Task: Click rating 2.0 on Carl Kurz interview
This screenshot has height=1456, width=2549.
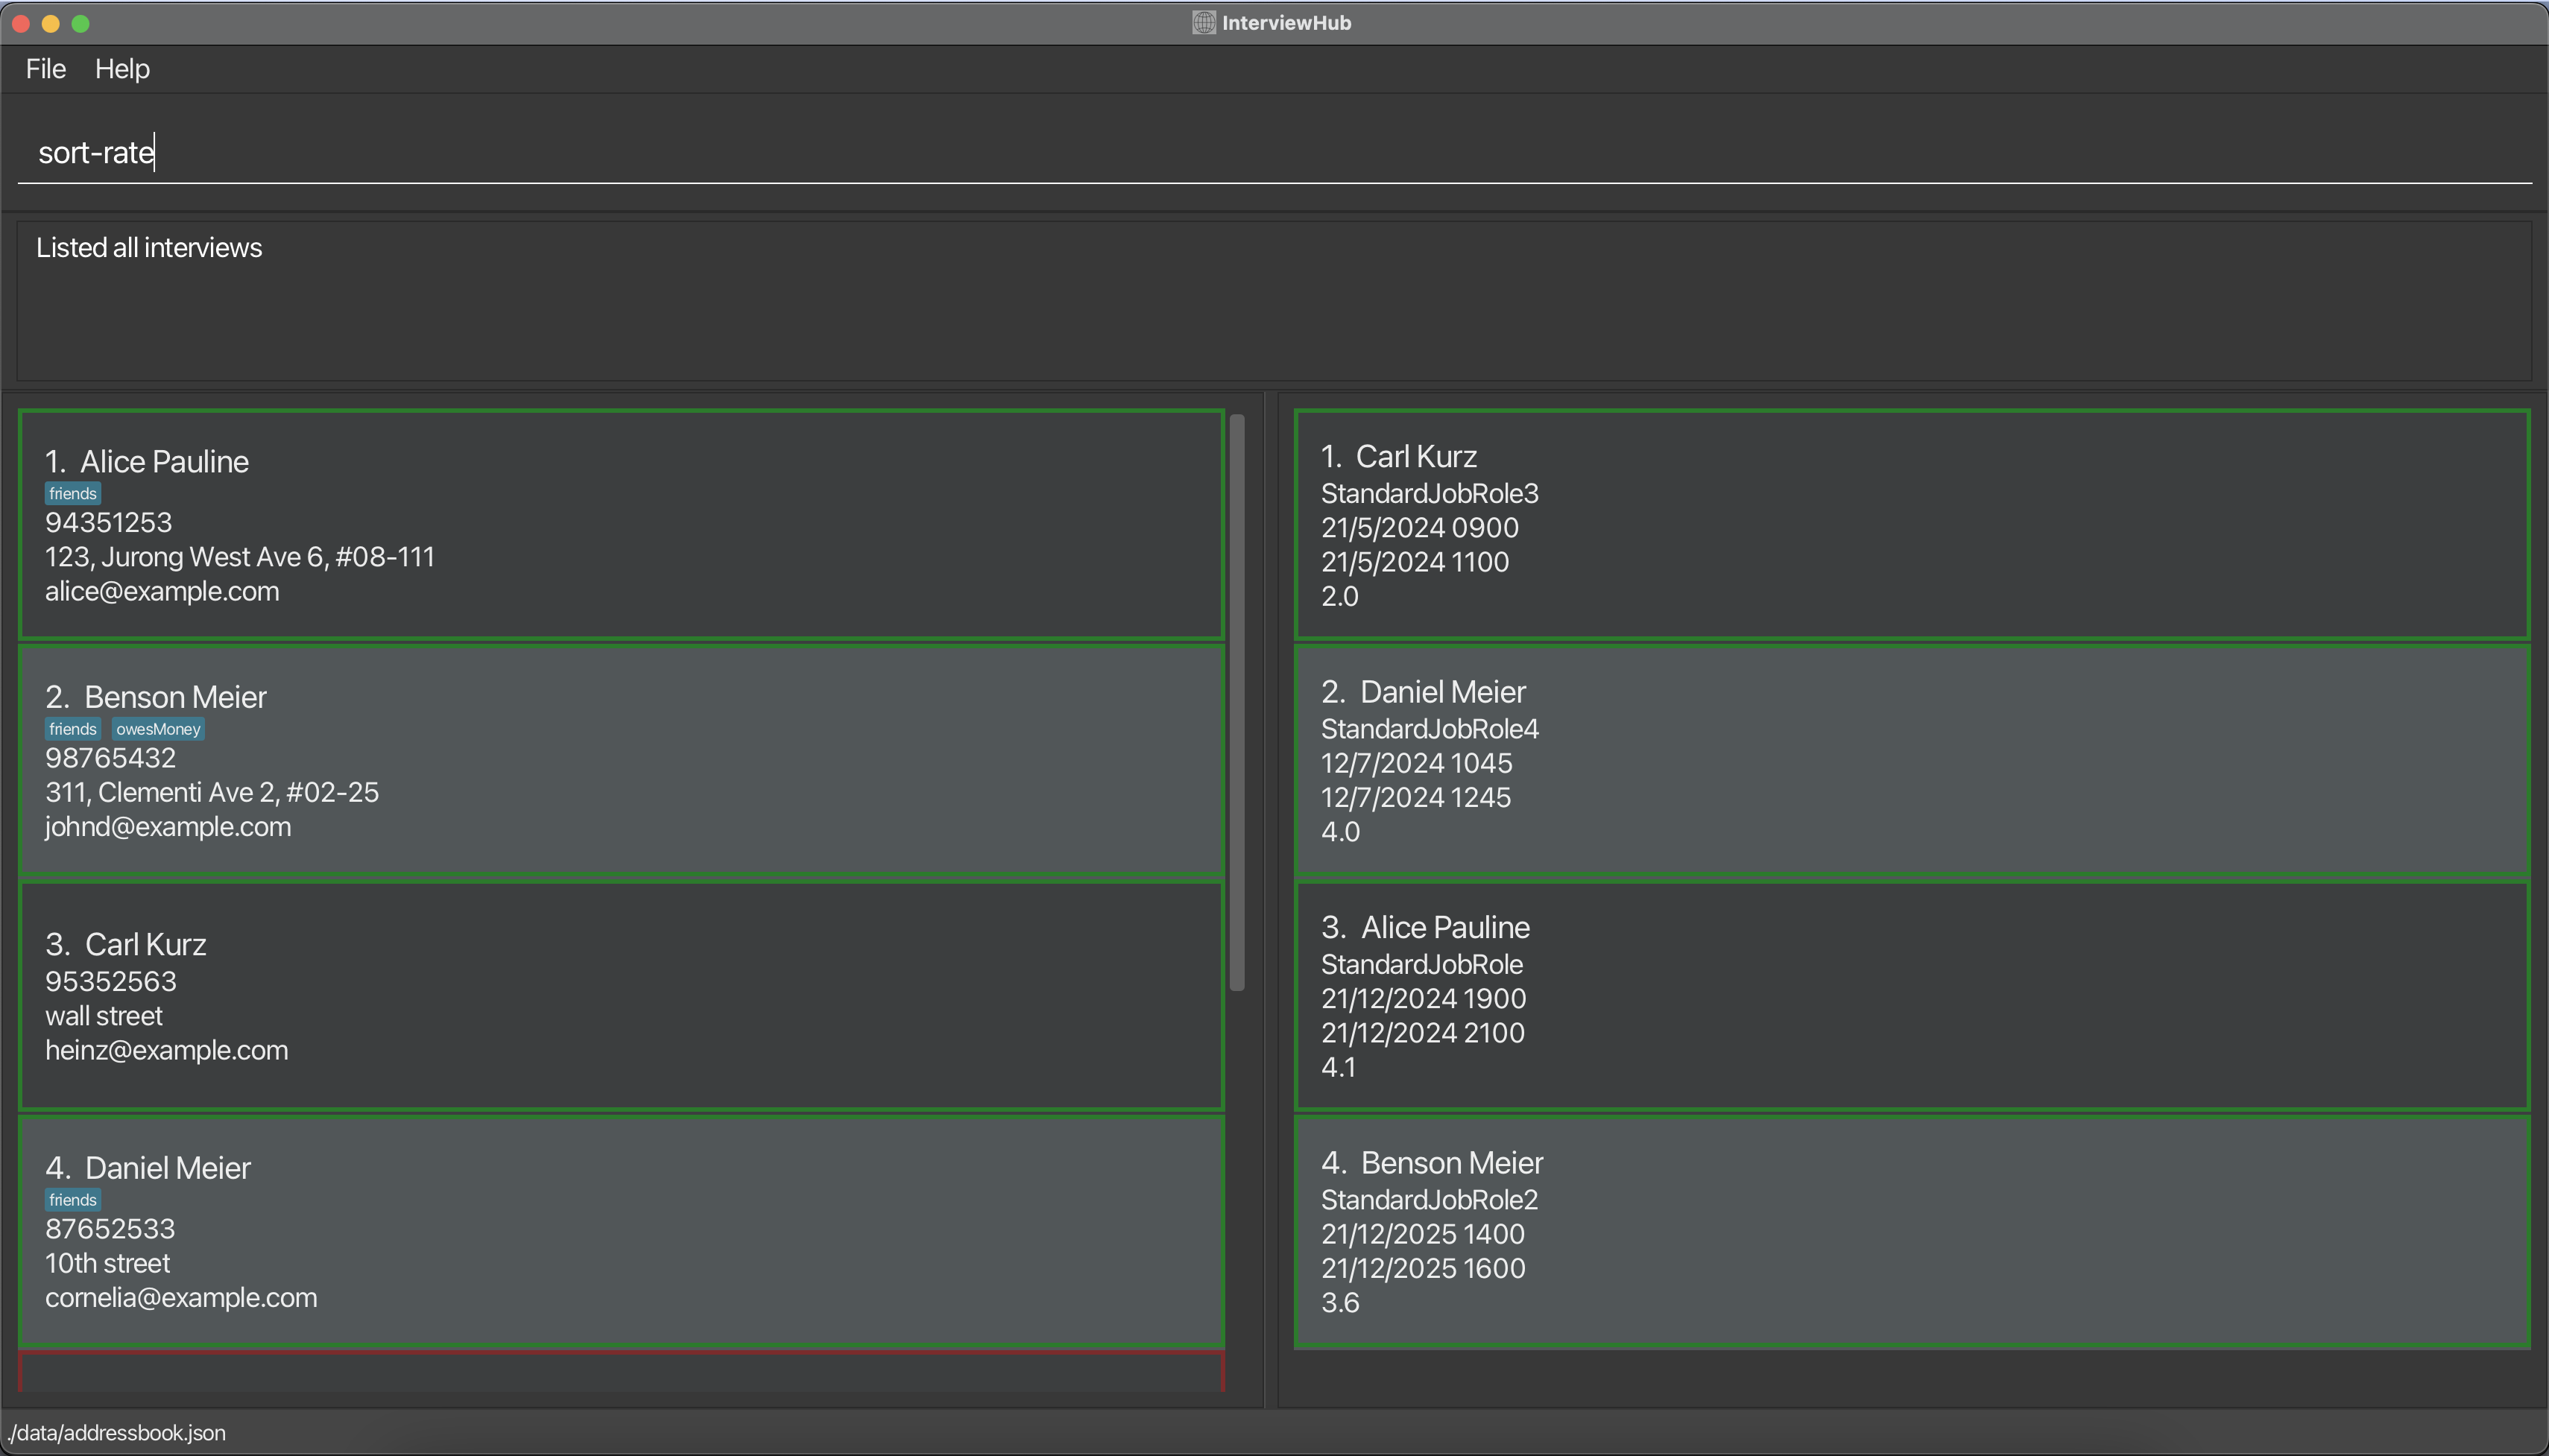Action: click(1340, 596)
